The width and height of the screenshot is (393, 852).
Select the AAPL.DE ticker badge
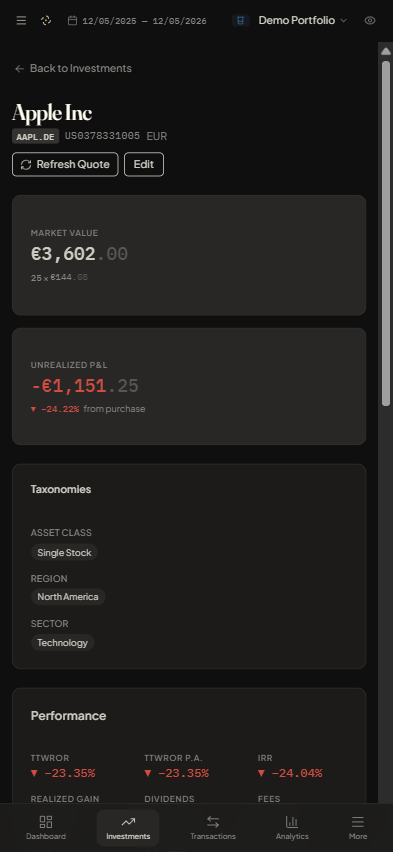click(x=35, y=136)
